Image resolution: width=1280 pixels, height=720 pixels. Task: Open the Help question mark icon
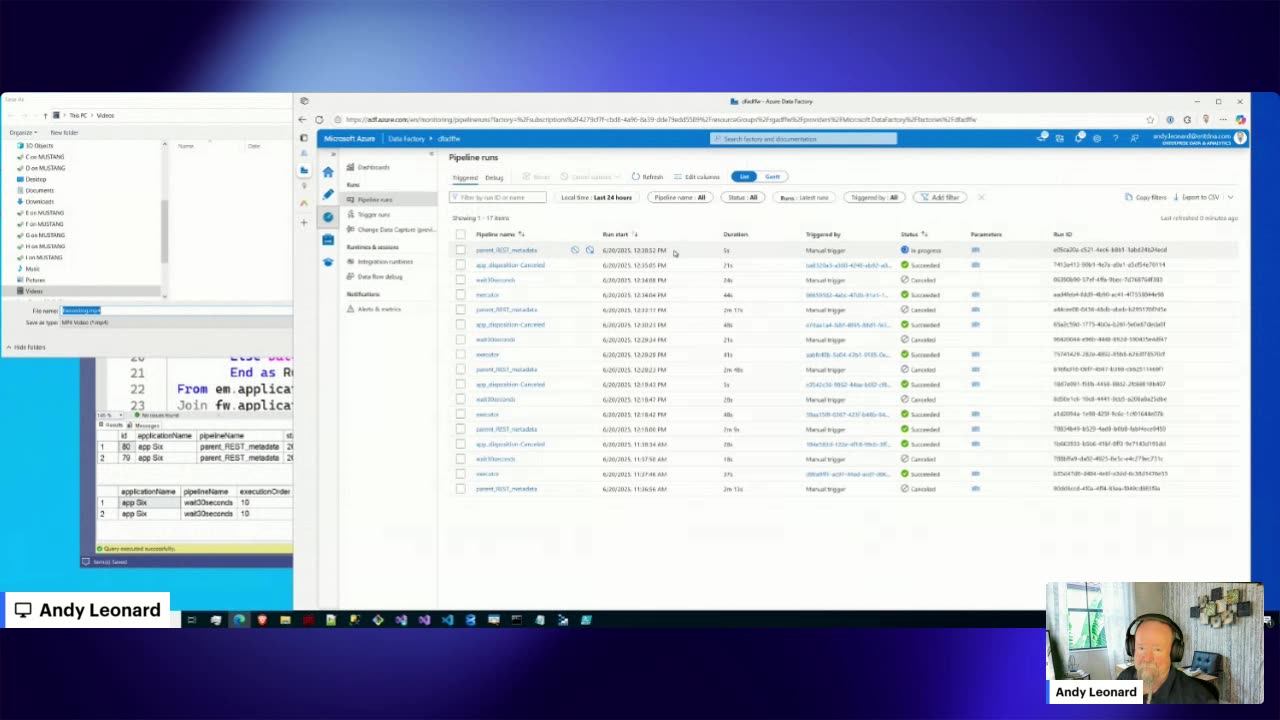[x=1115, y=138]
